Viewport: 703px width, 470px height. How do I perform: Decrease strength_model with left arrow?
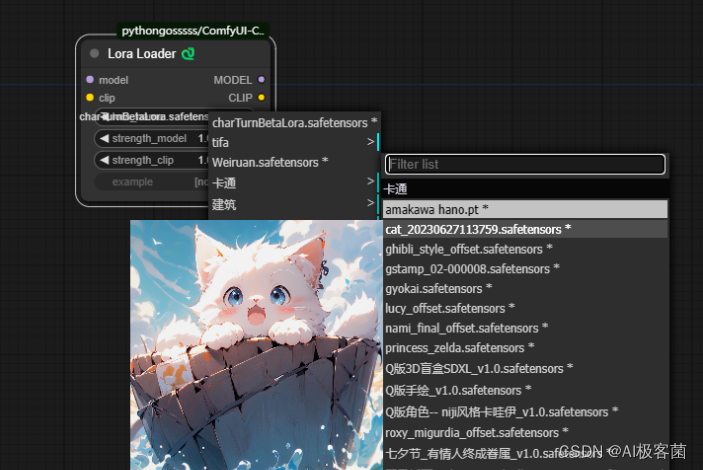coord(104,138)
